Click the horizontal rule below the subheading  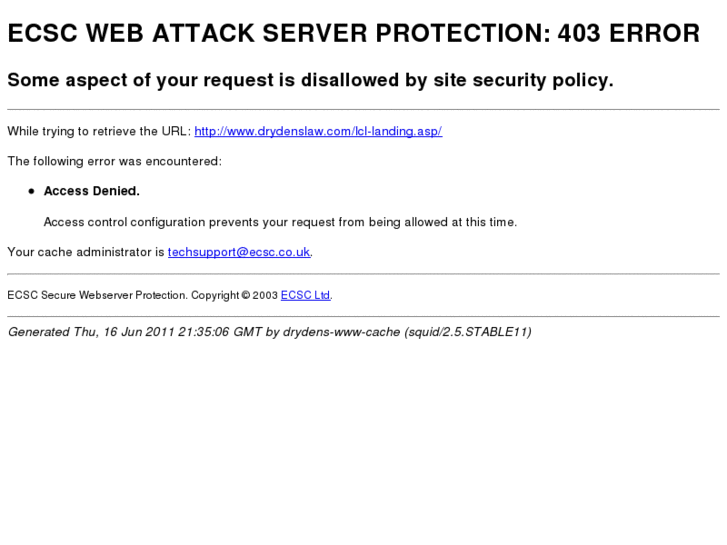coord(363,109)
